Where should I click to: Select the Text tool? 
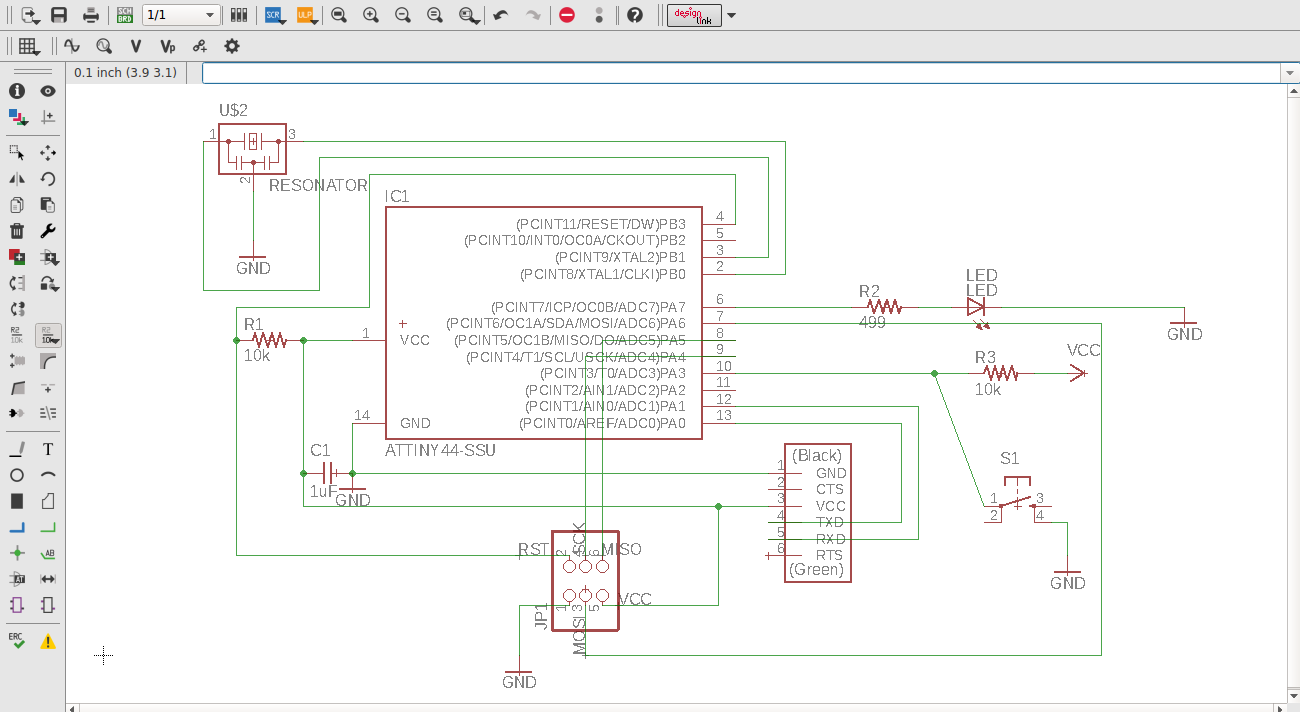(47, 450)
